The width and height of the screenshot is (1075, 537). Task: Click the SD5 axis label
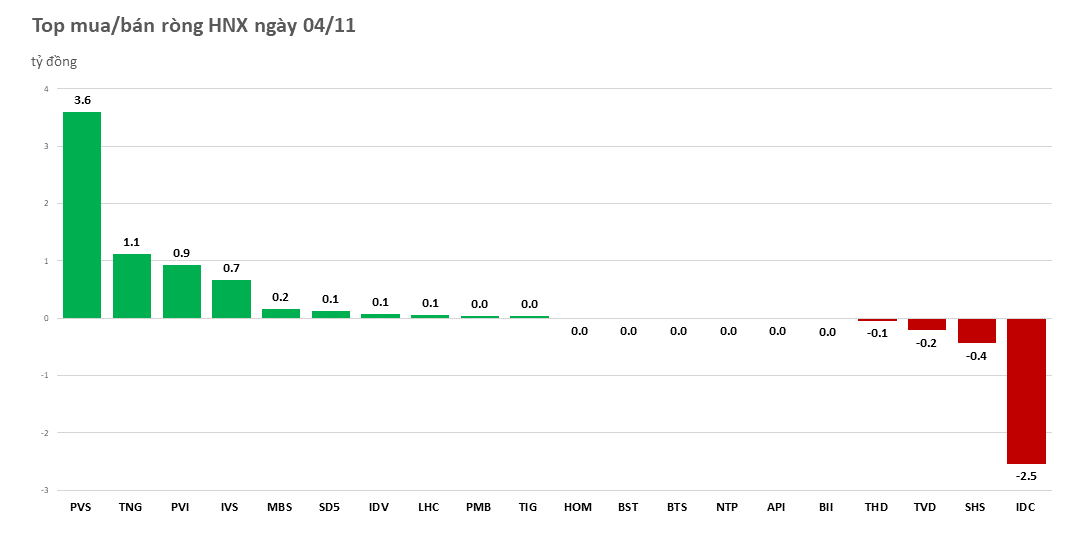tap(329, 507)
